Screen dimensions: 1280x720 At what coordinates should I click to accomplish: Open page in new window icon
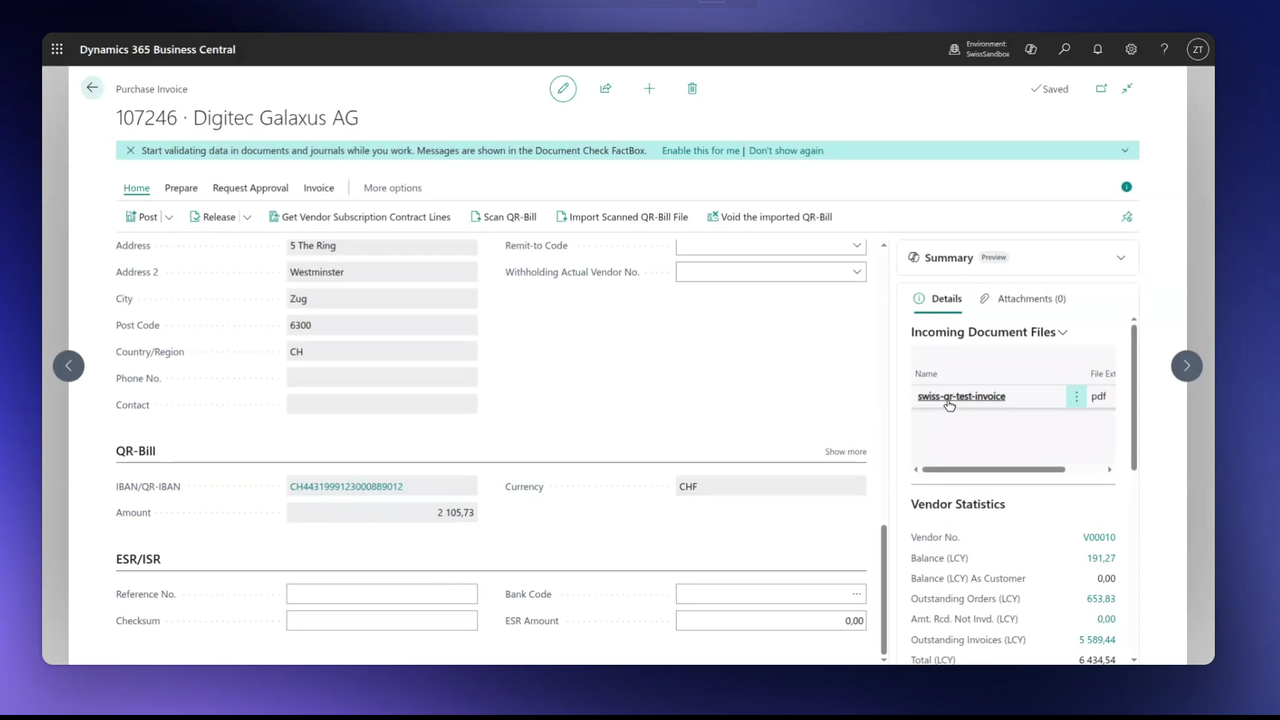pos(1101,88)
